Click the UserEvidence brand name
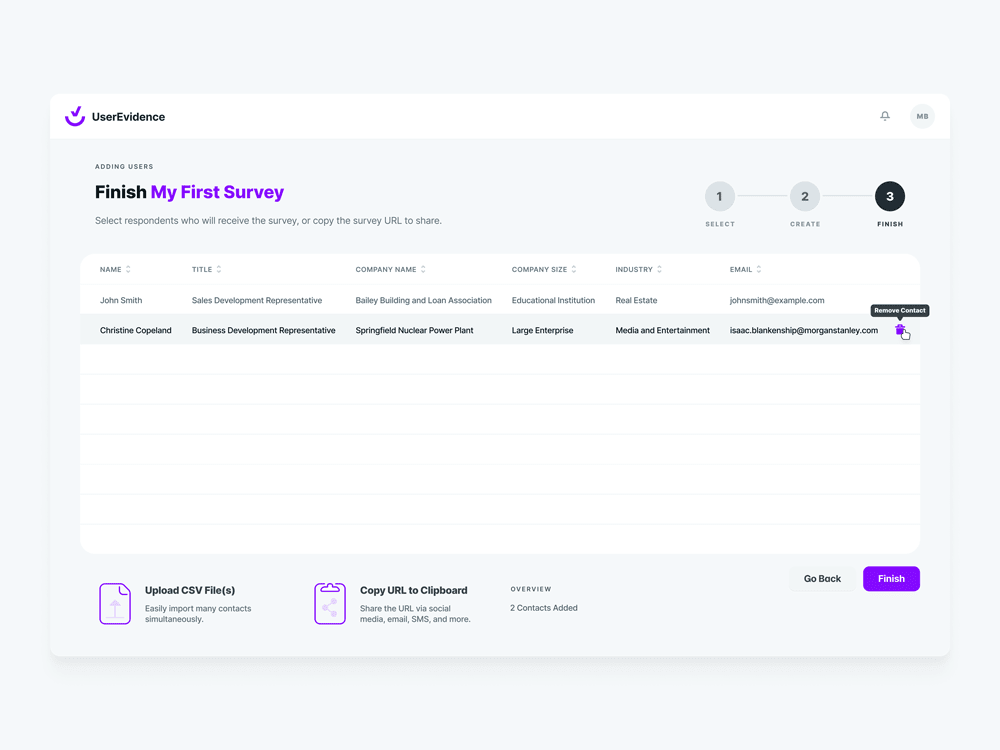1000x750 pixels. point(128,117)
